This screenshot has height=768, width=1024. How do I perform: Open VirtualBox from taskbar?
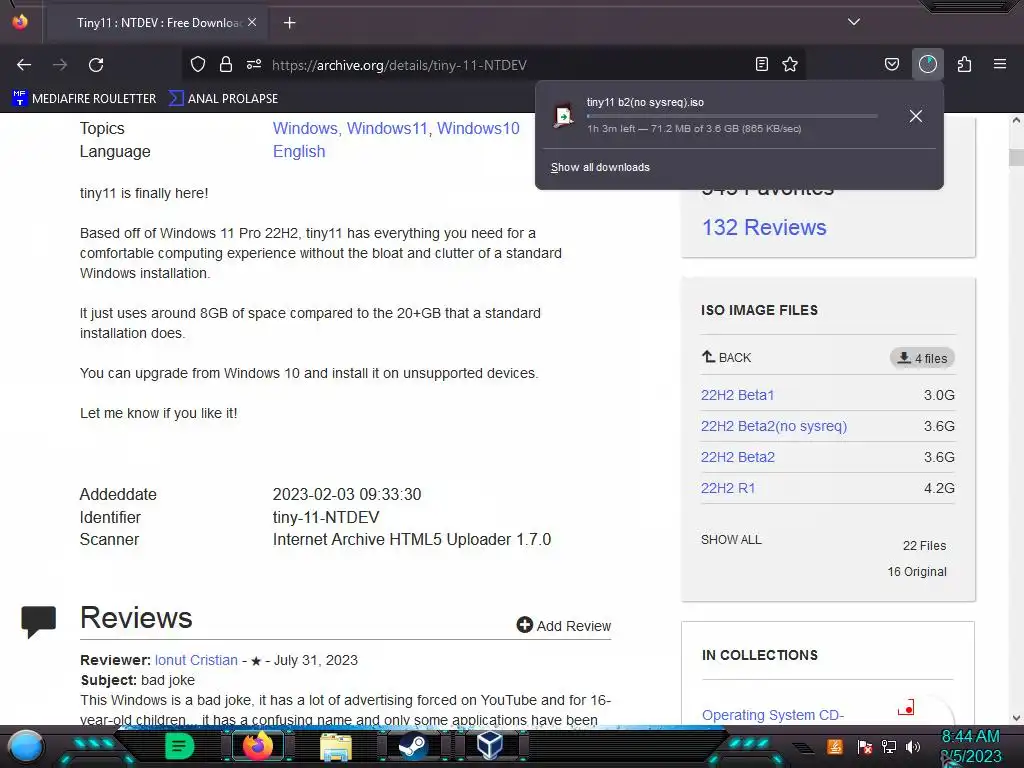pos(490,746)
